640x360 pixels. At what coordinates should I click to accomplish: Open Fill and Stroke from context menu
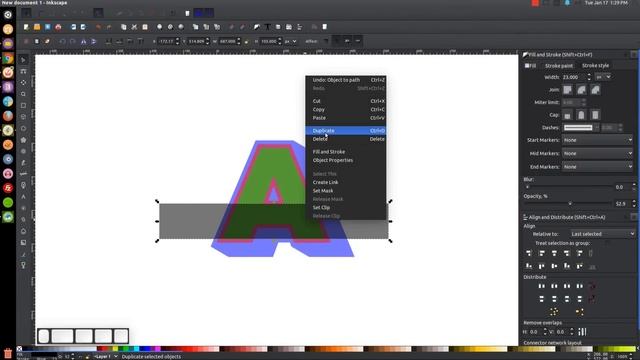tap(346, 152)
